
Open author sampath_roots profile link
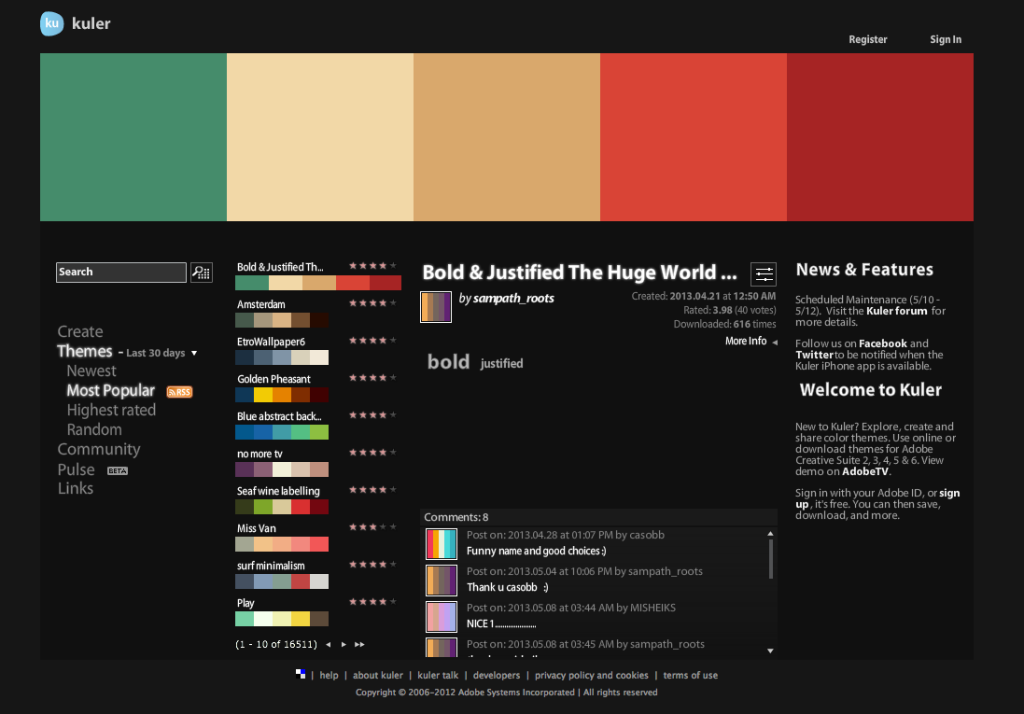[x=513, y=298]
